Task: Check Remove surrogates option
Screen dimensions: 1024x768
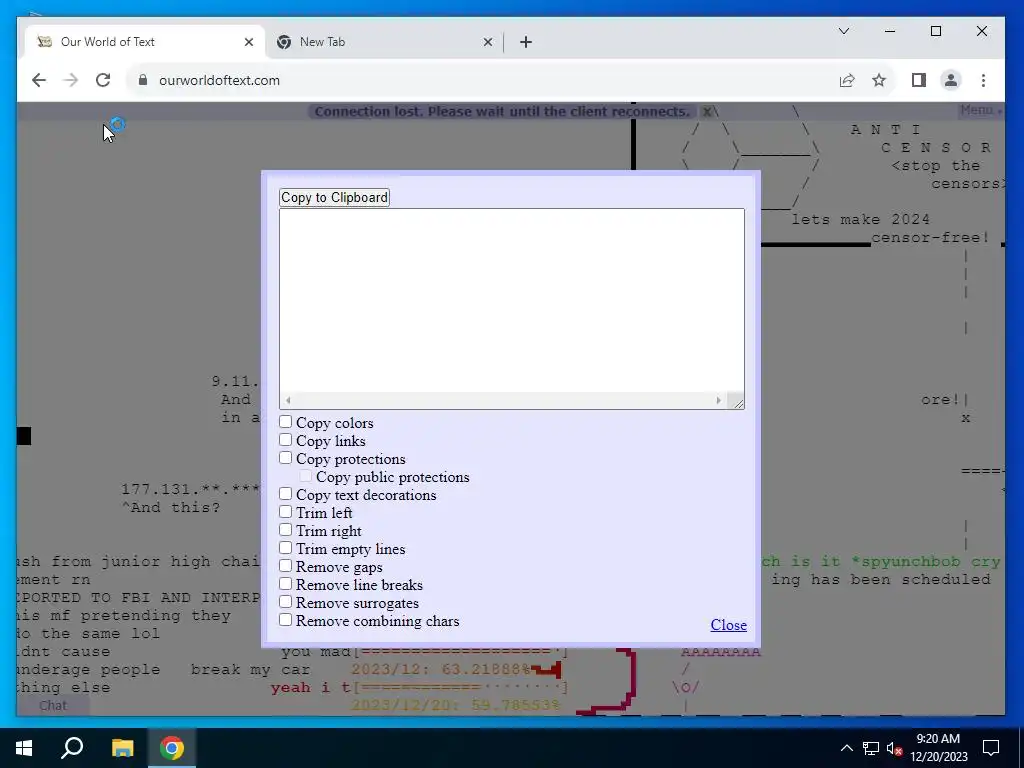Action: [285, 601]
